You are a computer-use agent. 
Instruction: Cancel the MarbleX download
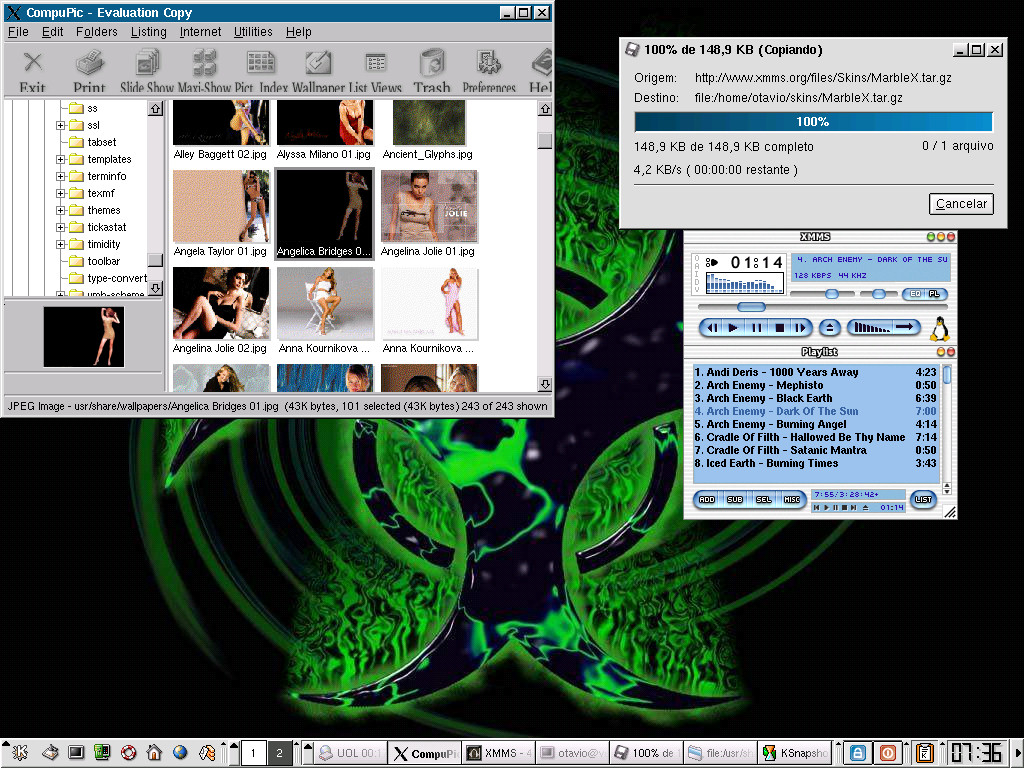pyautogui.click(x=961, y=204)
